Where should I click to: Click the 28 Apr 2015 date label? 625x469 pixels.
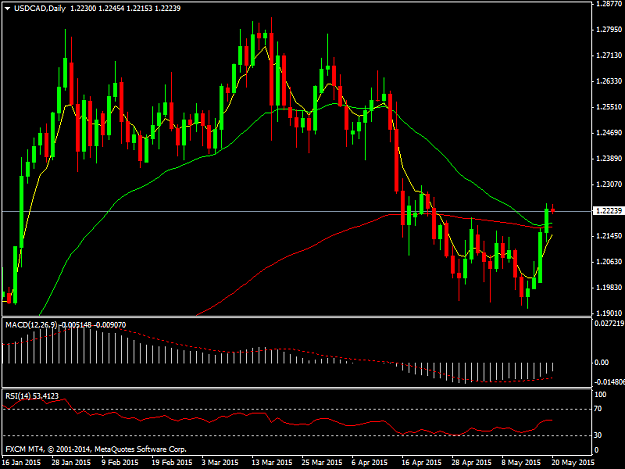coord(472,463)
